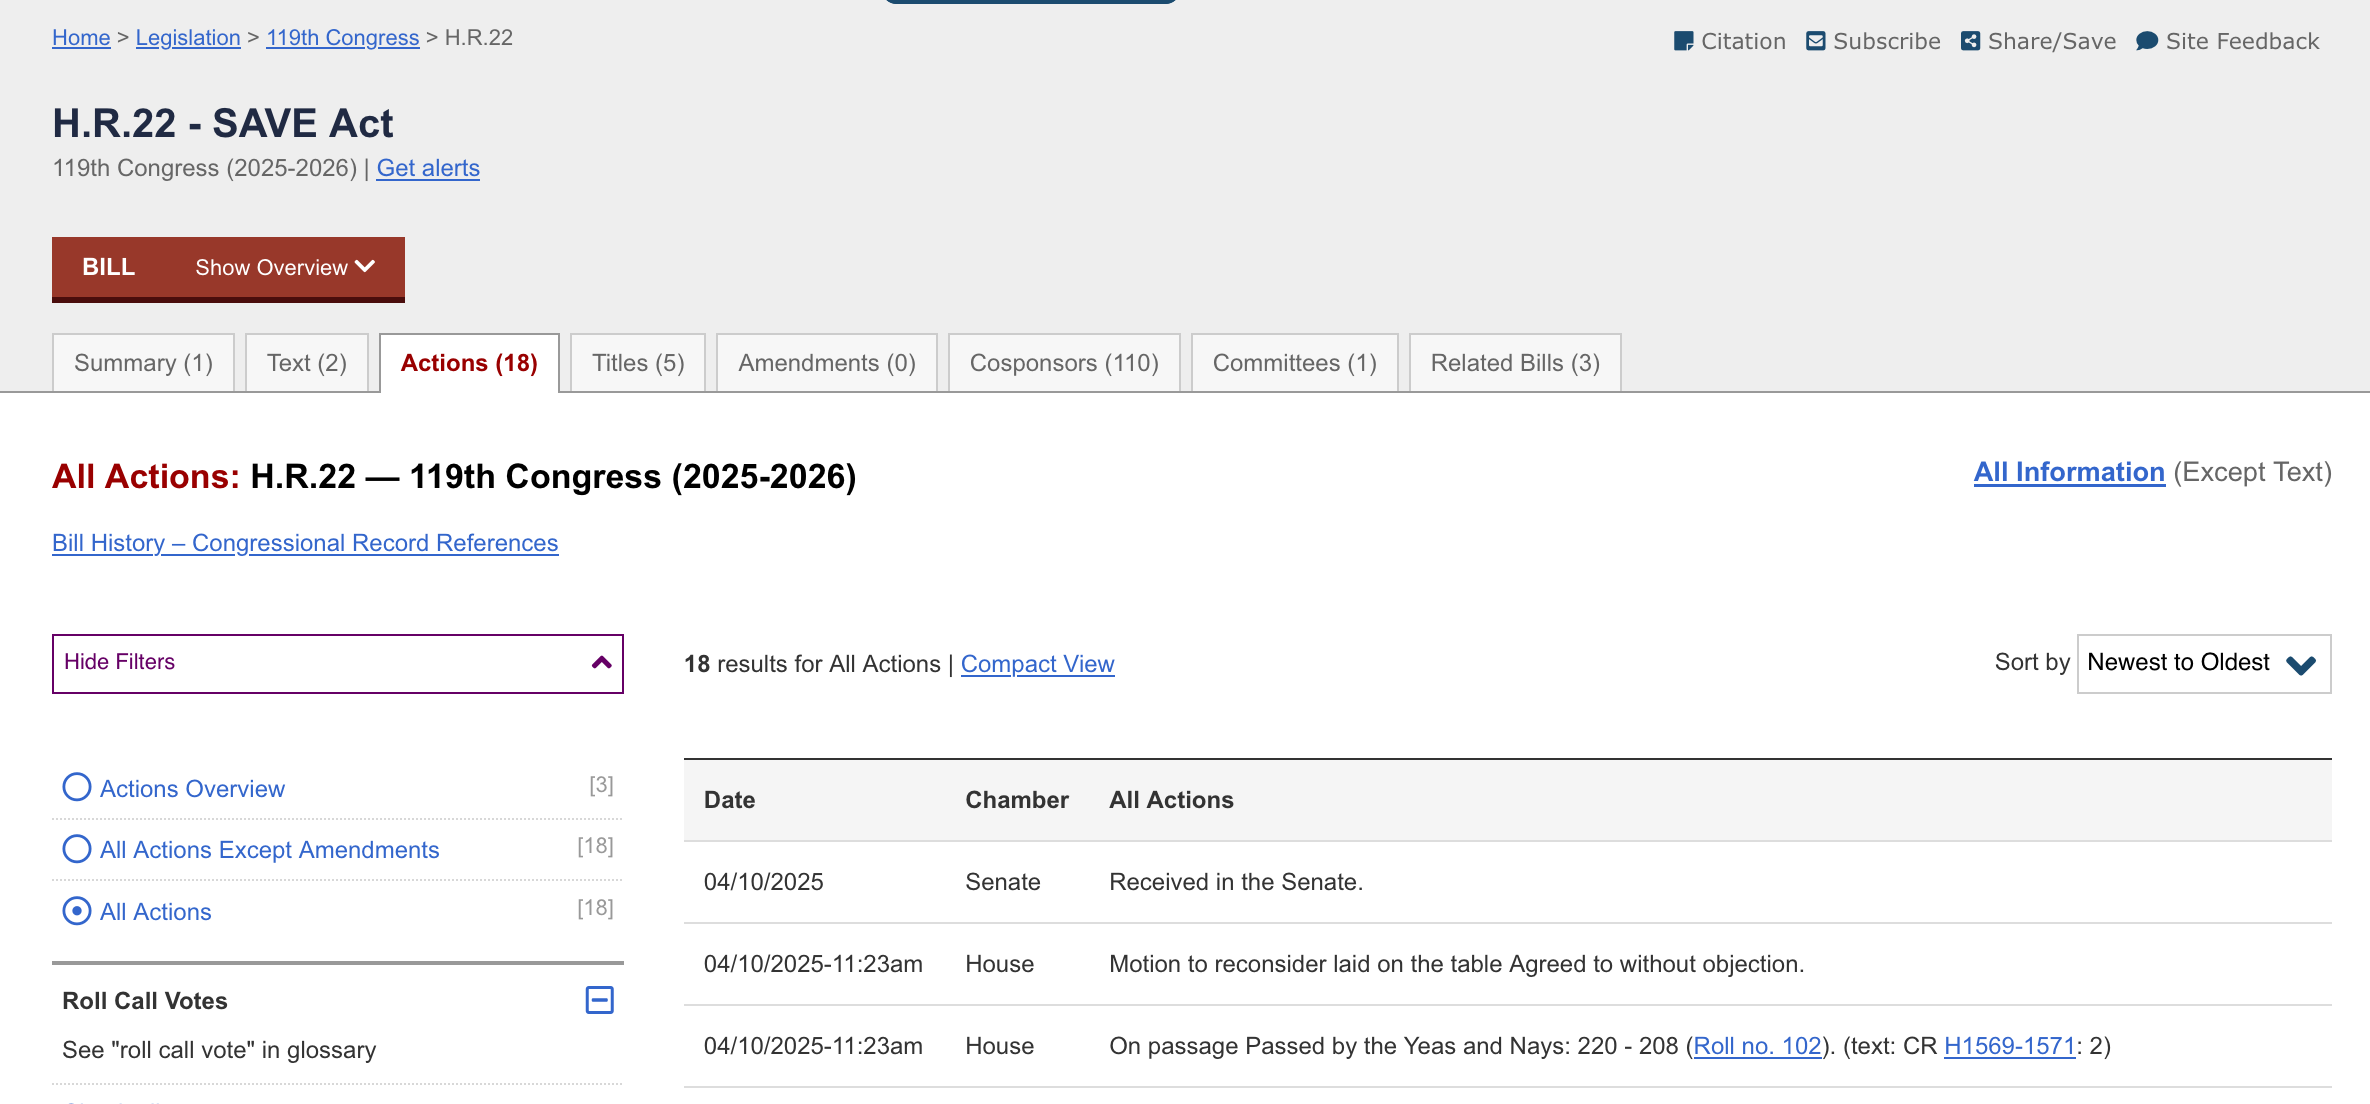
Task: Click the Chamber column header
Action: point(1017,800)
